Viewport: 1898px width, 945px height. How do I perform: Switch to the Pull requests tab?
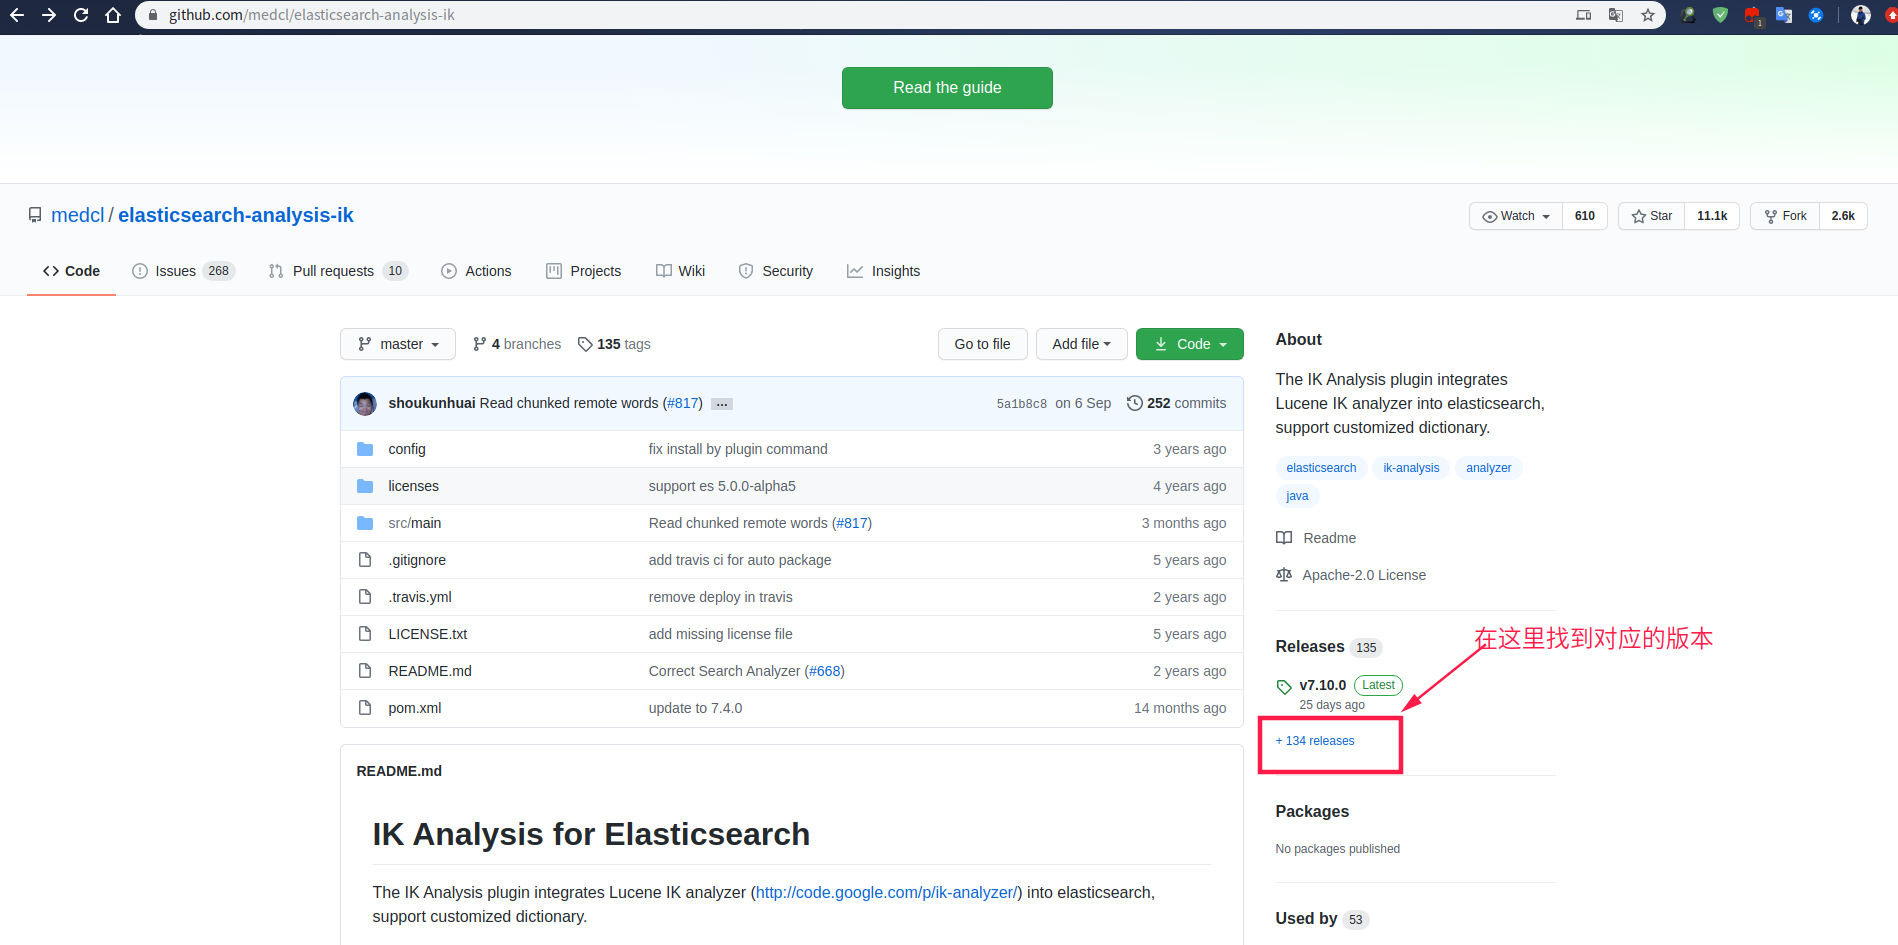[x=338, y=271]
